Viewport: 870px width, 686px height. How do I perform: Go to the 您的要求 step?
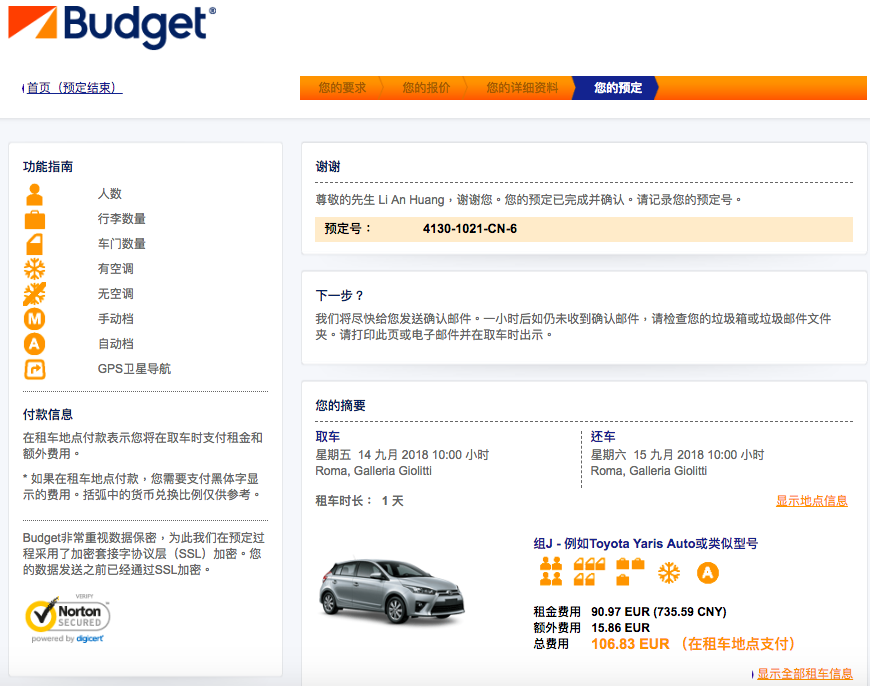[x=342, y=88]
